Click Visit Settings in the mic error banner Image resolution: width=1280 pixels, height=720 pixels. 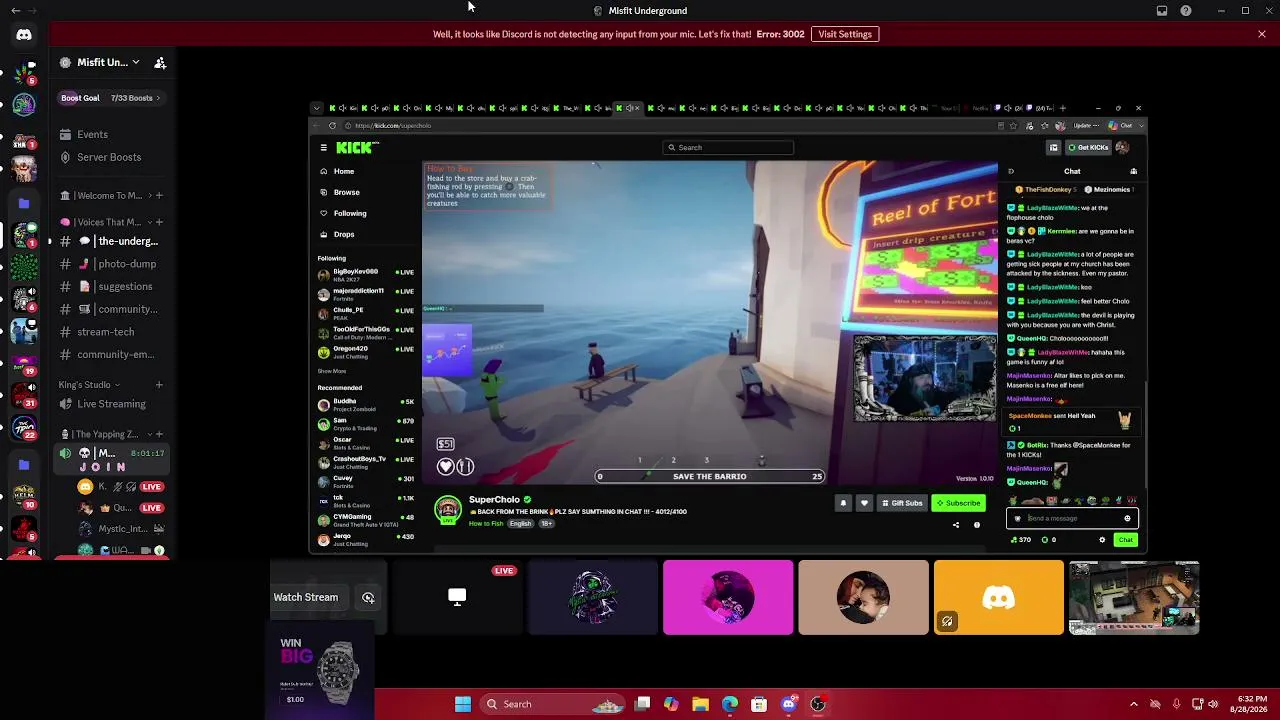click(845, 34)
